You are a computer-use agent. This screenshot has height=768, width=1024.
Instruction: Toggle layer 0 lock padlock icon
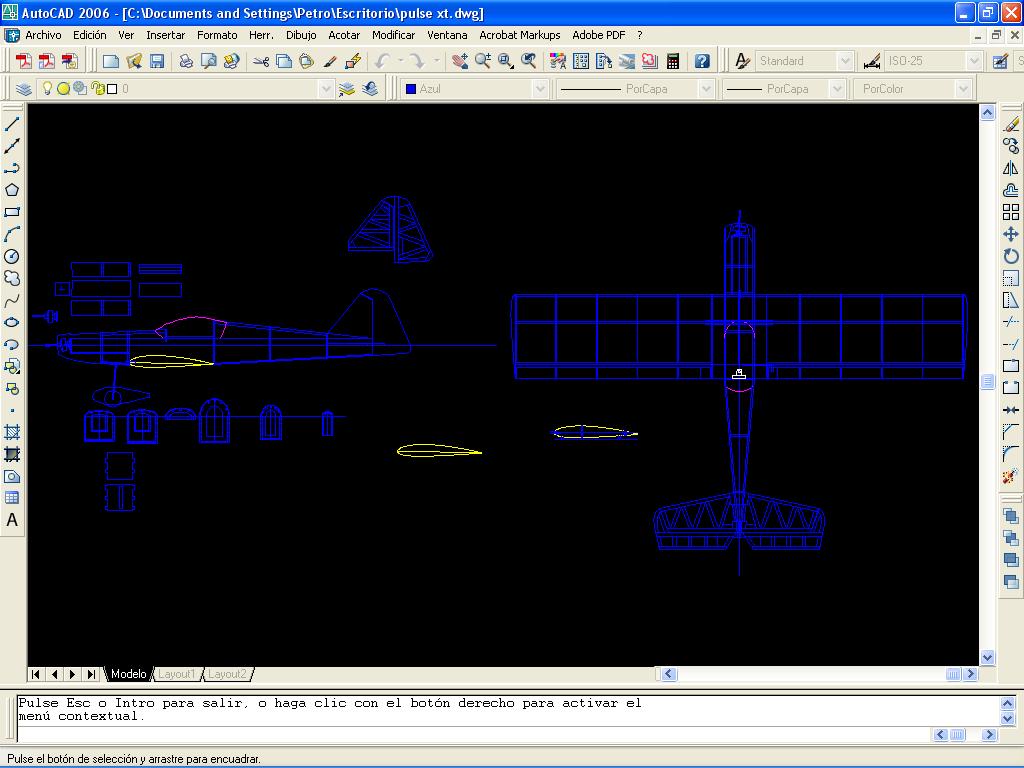click(x=98, y=88)
